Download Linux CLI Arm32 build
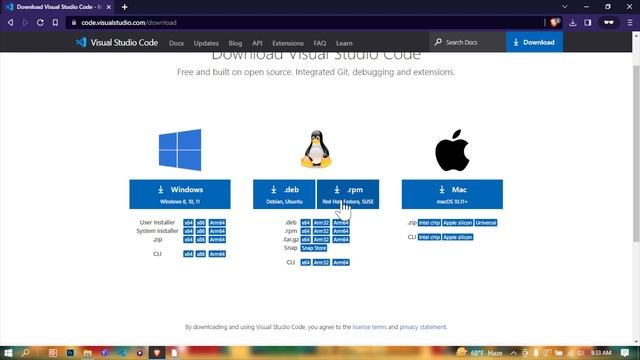 pyautogui.click(x=321, y=262)
